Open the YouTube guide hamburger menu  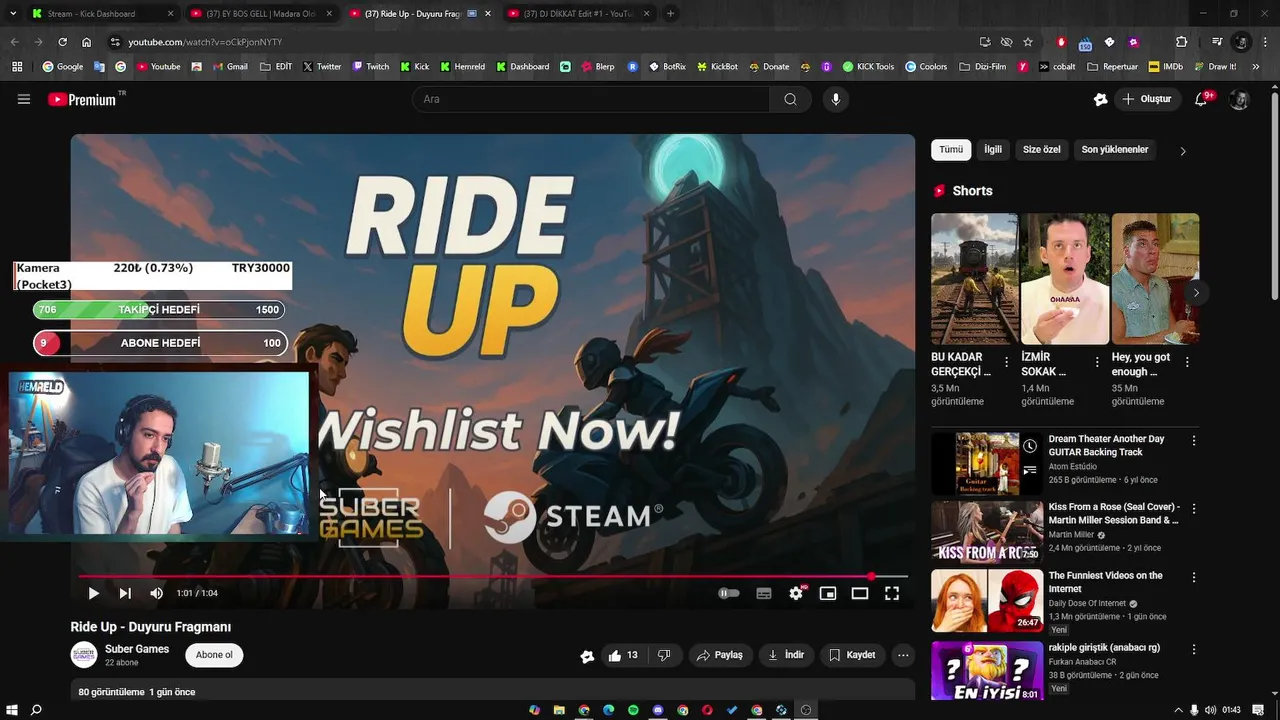[x=24, y=99]
